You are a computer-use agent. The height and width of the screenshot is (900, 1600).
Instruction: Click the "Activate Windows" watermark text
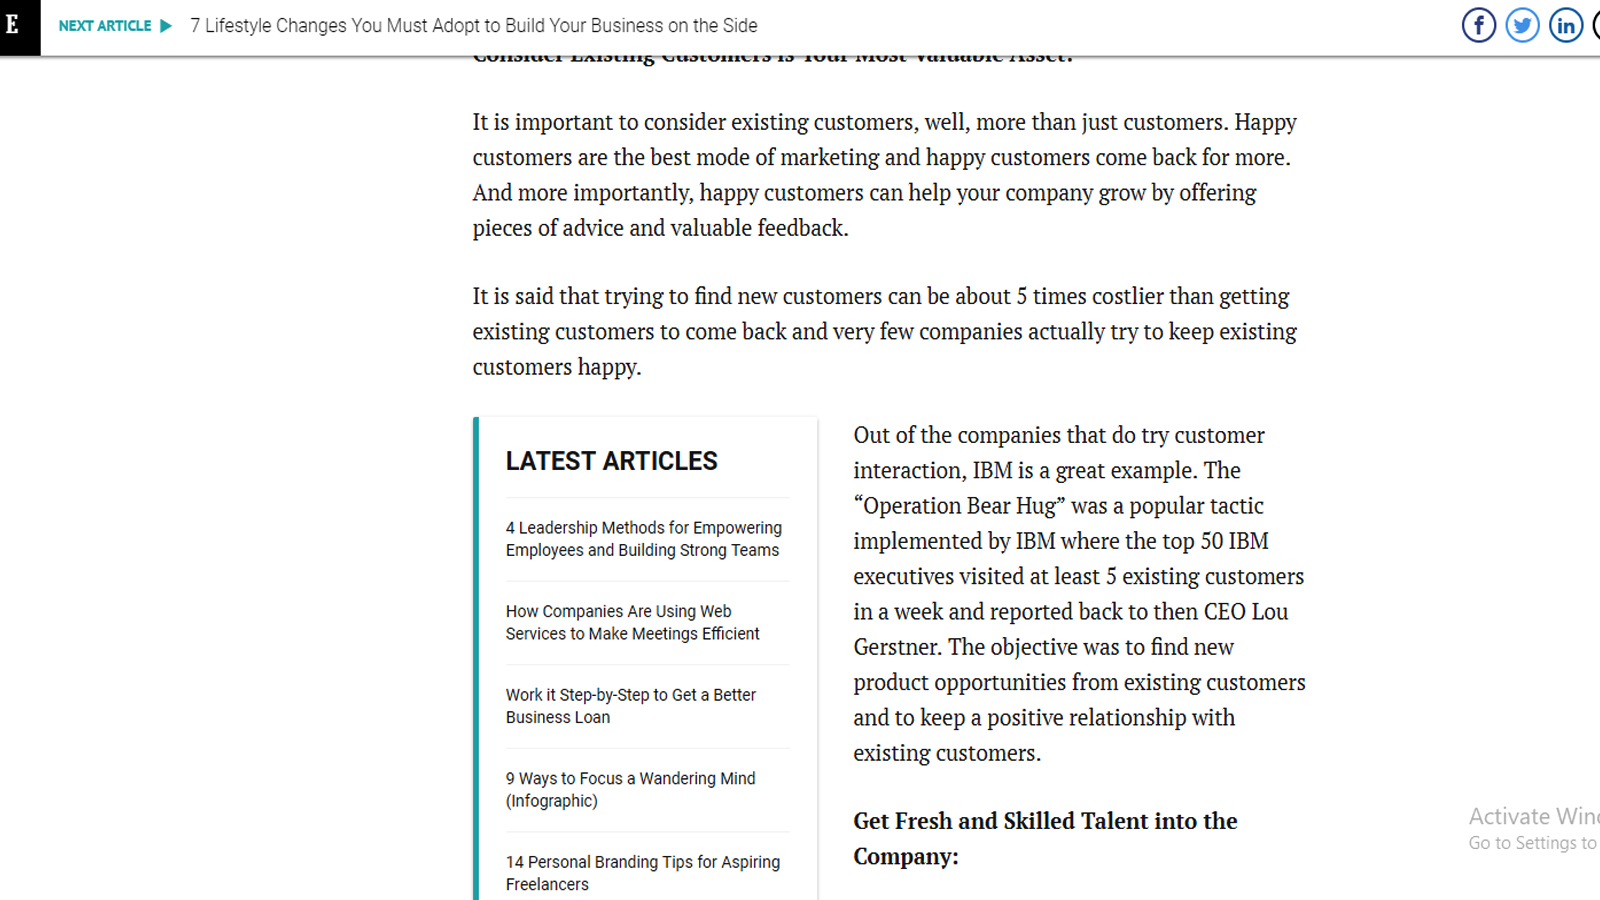coord(1532,816)
